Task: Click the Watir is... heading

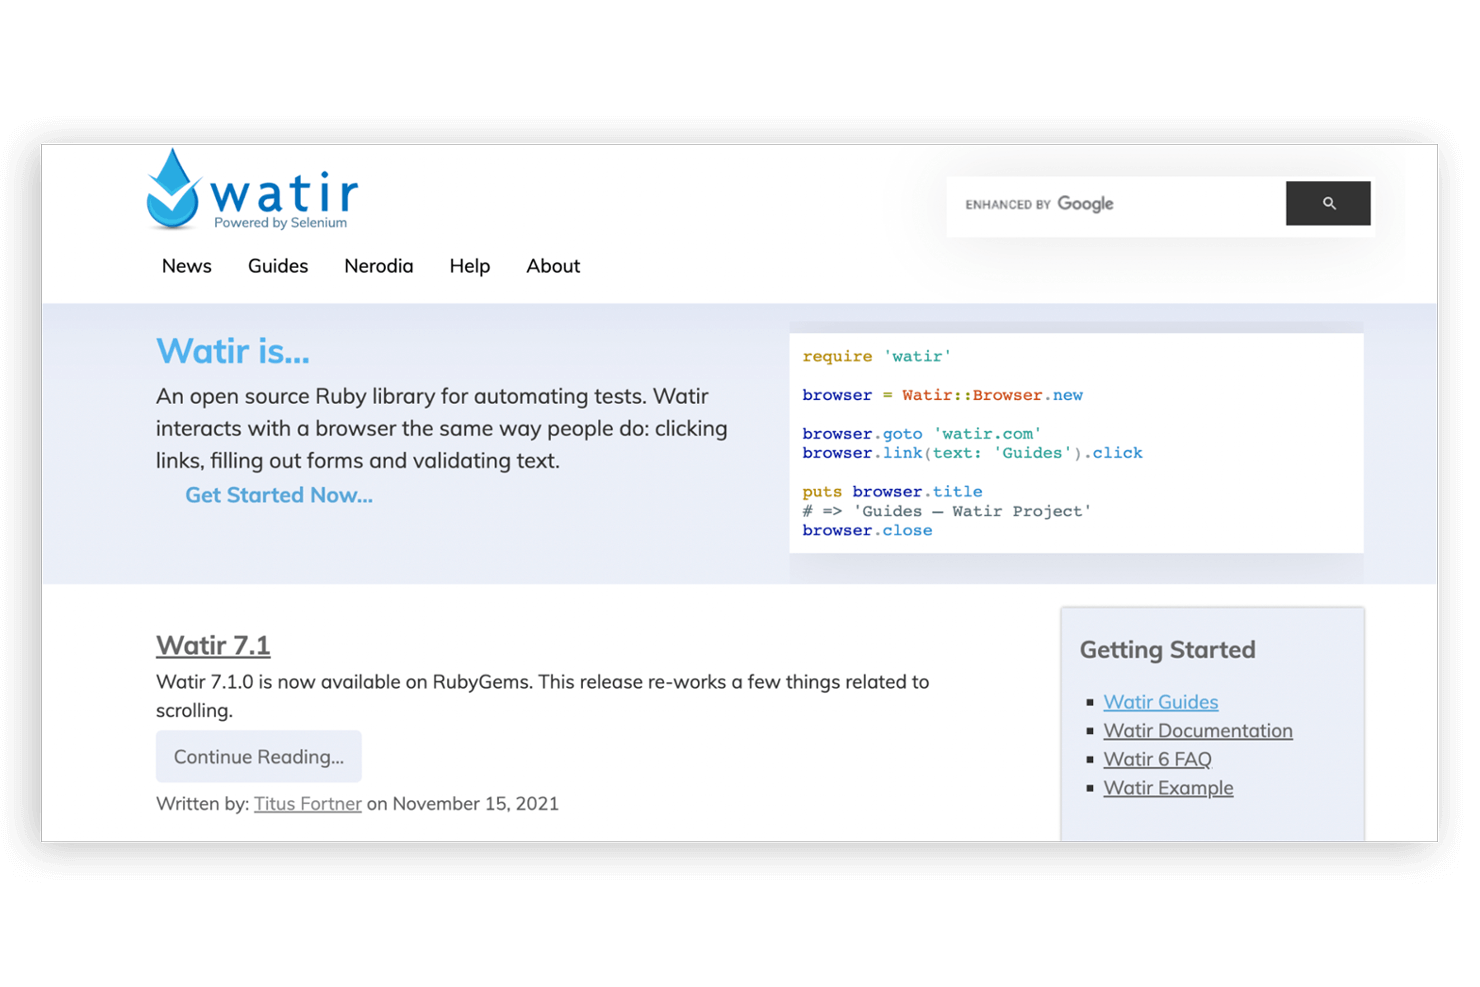Action: [232, 351]
